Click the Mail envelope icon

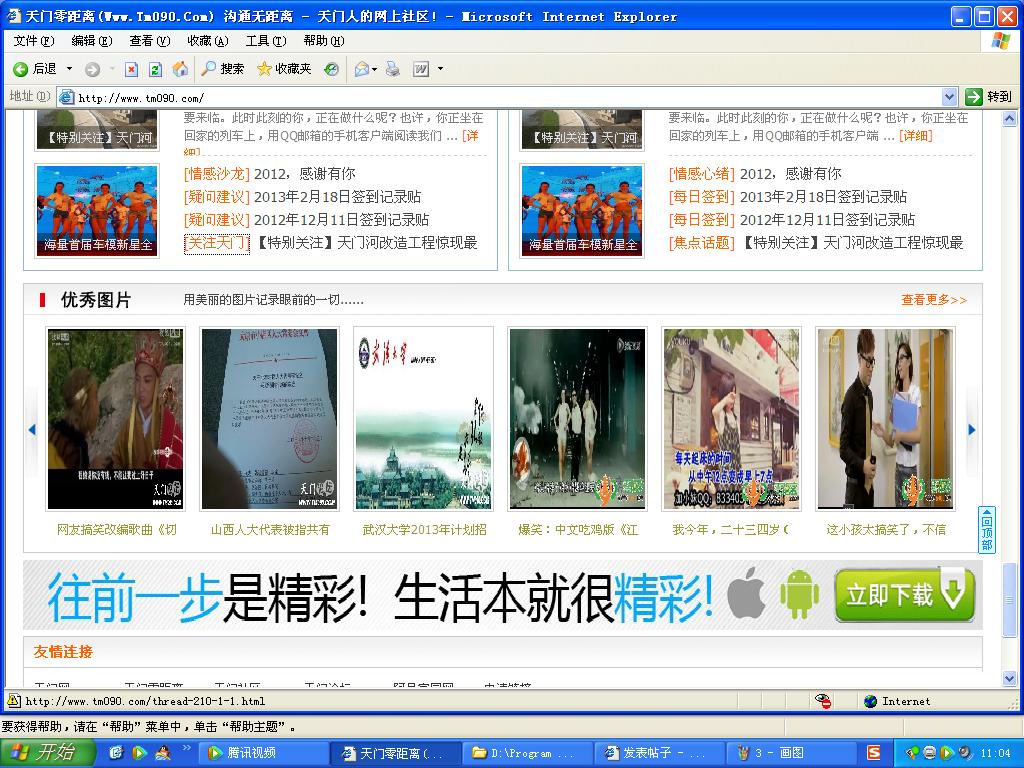361,69
